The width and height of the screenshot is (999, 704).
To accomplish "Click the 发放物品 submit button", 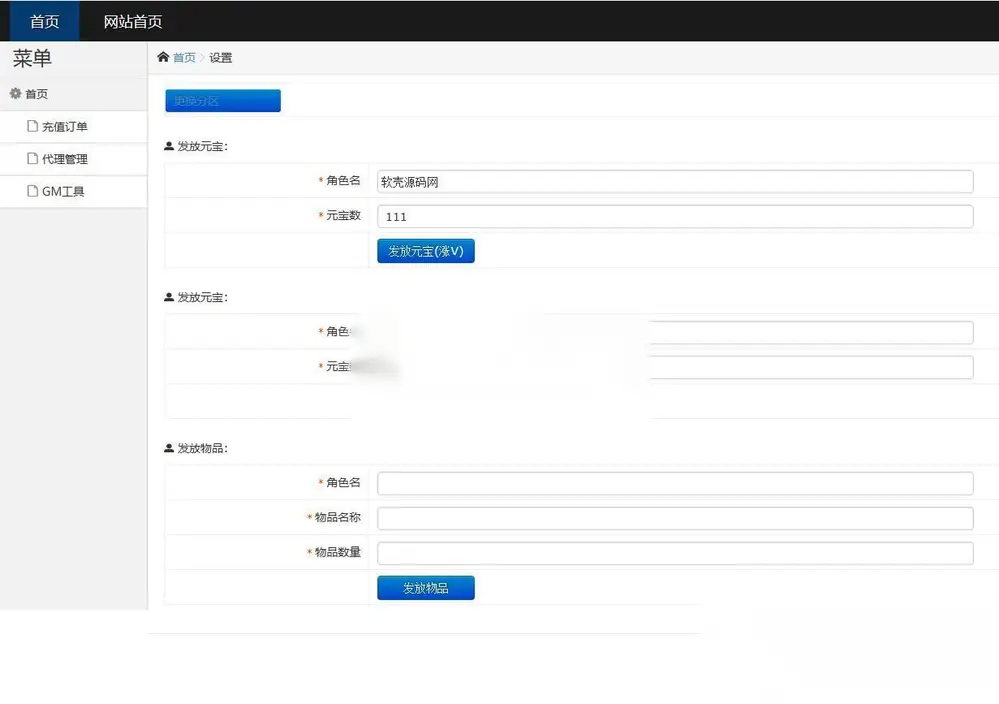I will point(426,588).
